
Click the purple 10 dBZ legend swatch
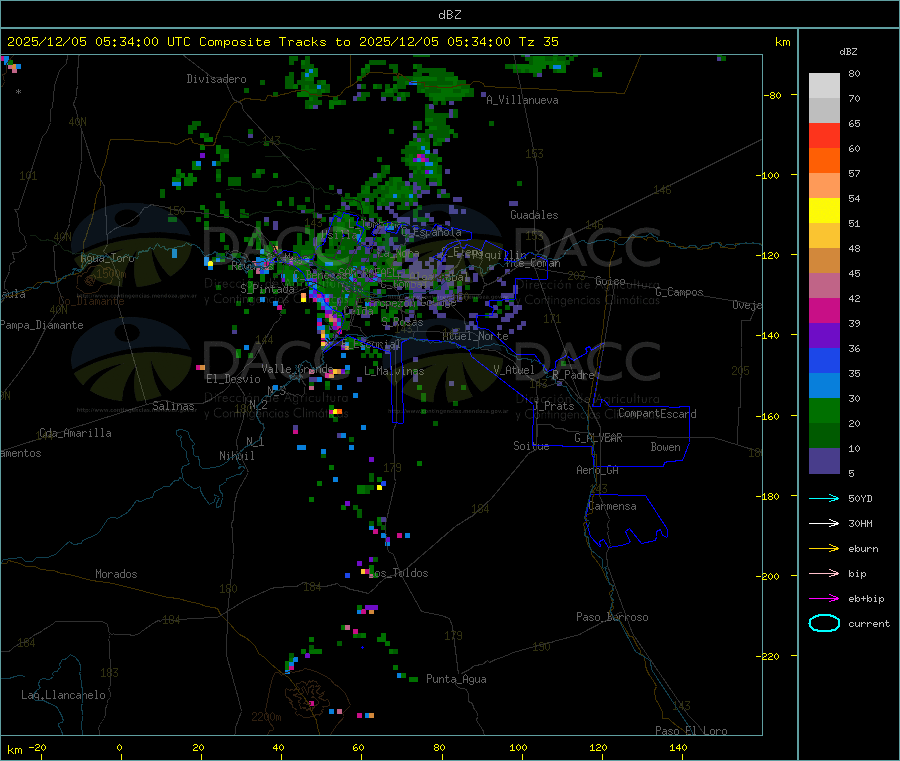pyautogui.click(x=824, y=461)
